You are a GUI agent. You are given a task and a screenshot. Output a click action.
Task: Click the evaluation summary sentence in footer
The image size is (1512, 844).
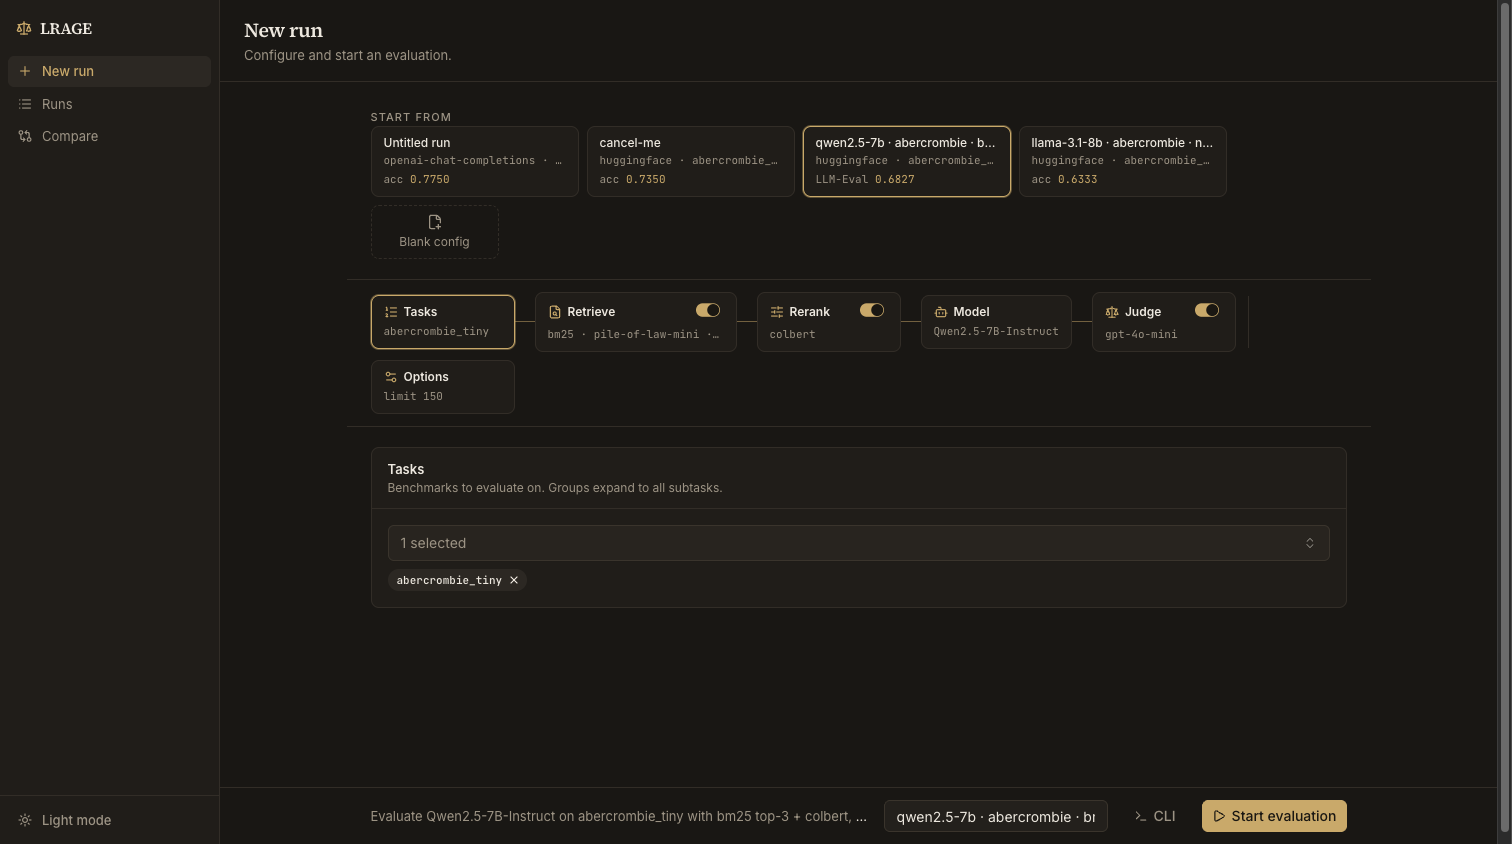click(619, 816)
